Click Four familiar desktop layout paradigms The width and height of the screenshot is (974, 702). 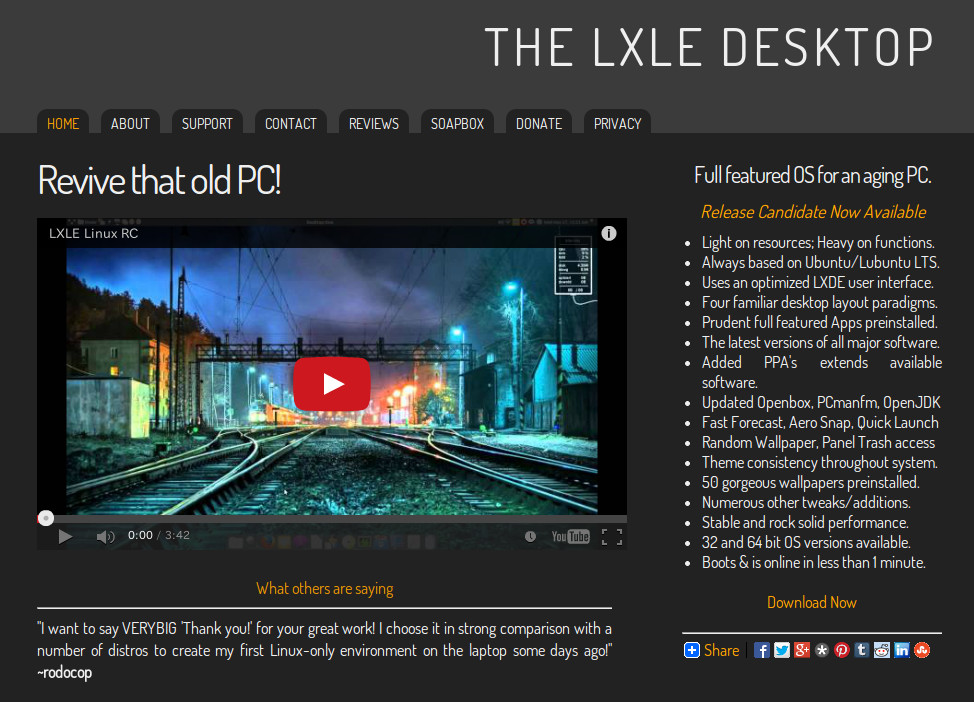[x=819, y=303]
